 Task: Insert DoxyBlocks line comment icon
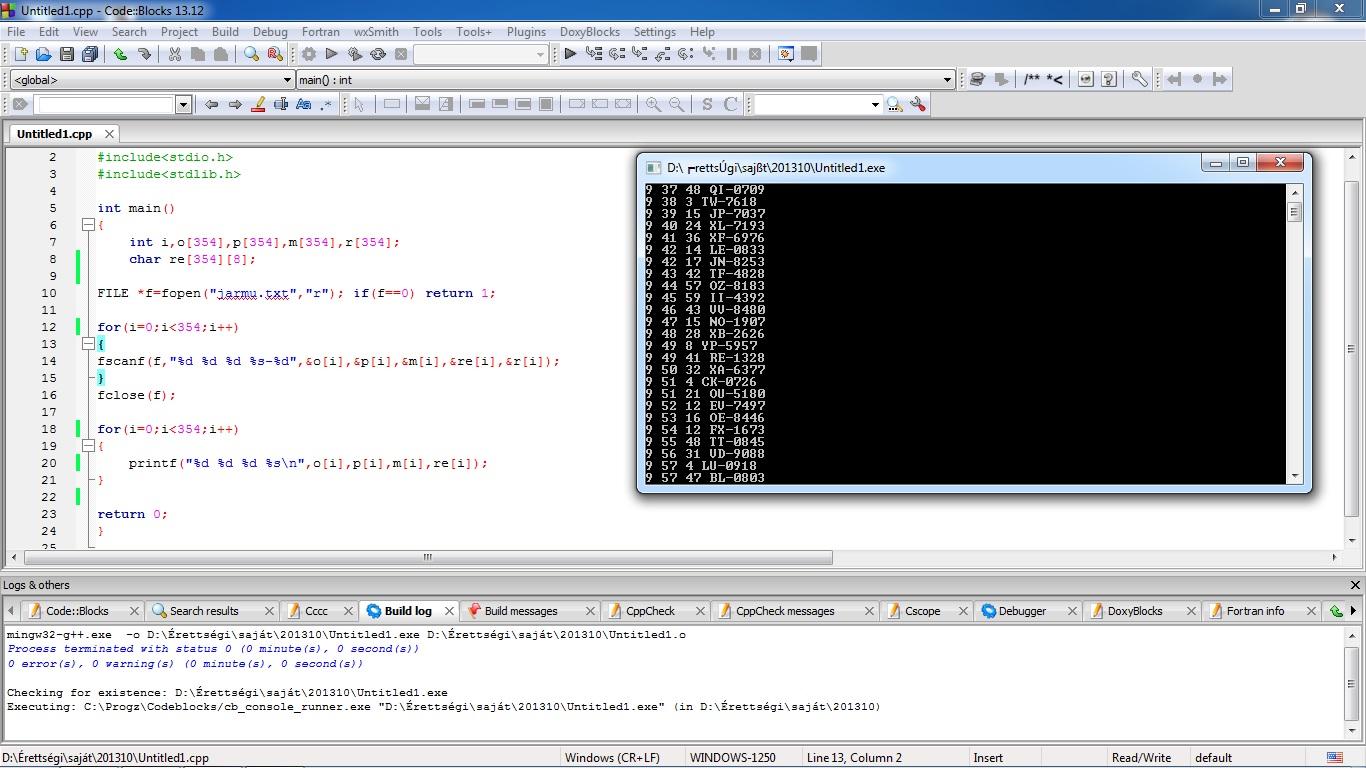pyautogui.click(x=1054, y=79)
